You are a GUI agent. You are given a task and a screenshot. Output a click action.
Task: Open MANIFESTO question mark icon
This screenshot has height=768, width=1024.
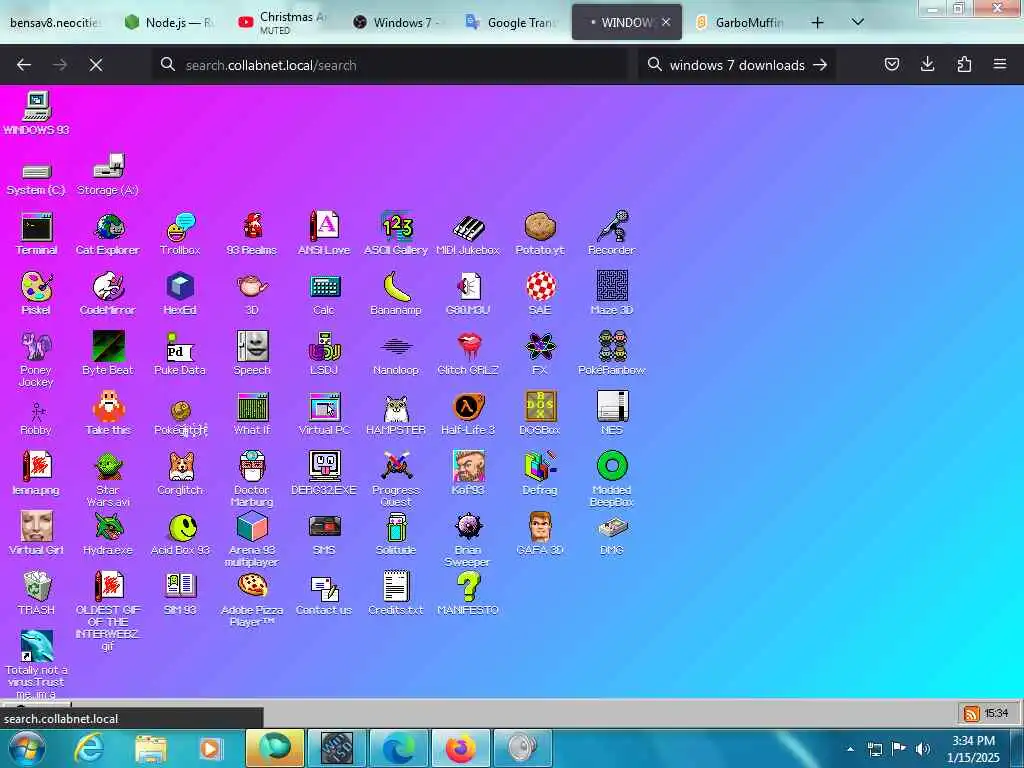click(x=468, y=594)
